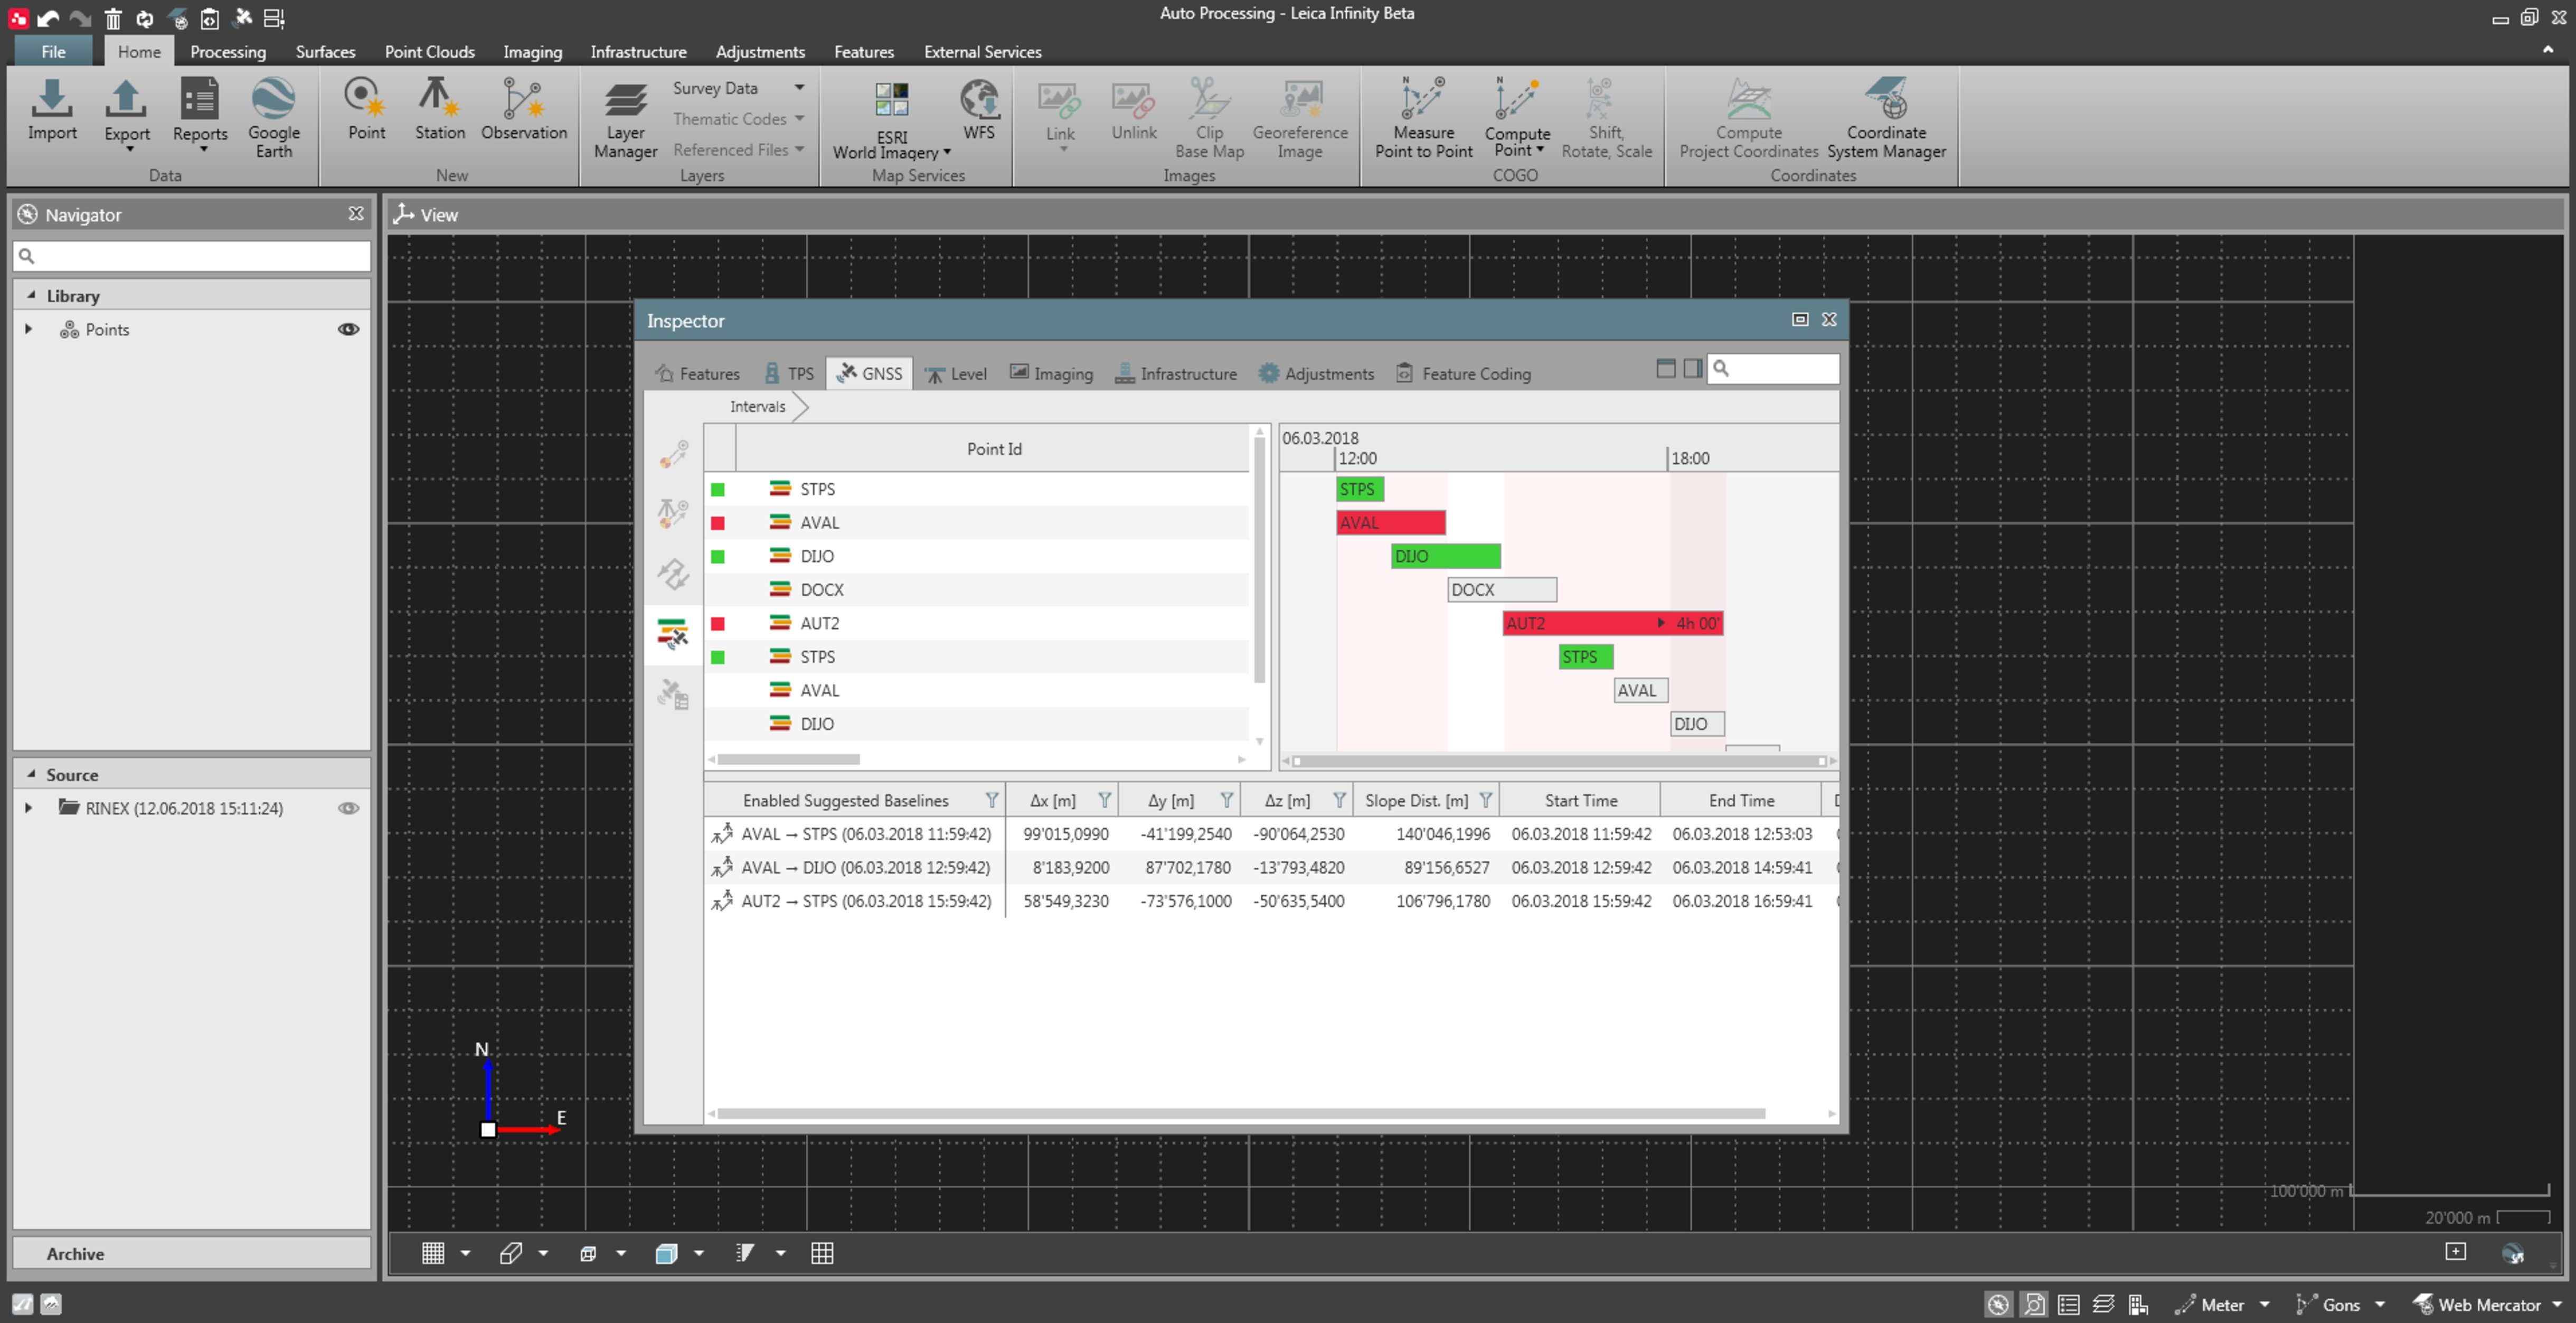Toggle the red status box of first AVAL row
The height and width of the screenshot is (1323, 2576).
click(x=718, y=523)
